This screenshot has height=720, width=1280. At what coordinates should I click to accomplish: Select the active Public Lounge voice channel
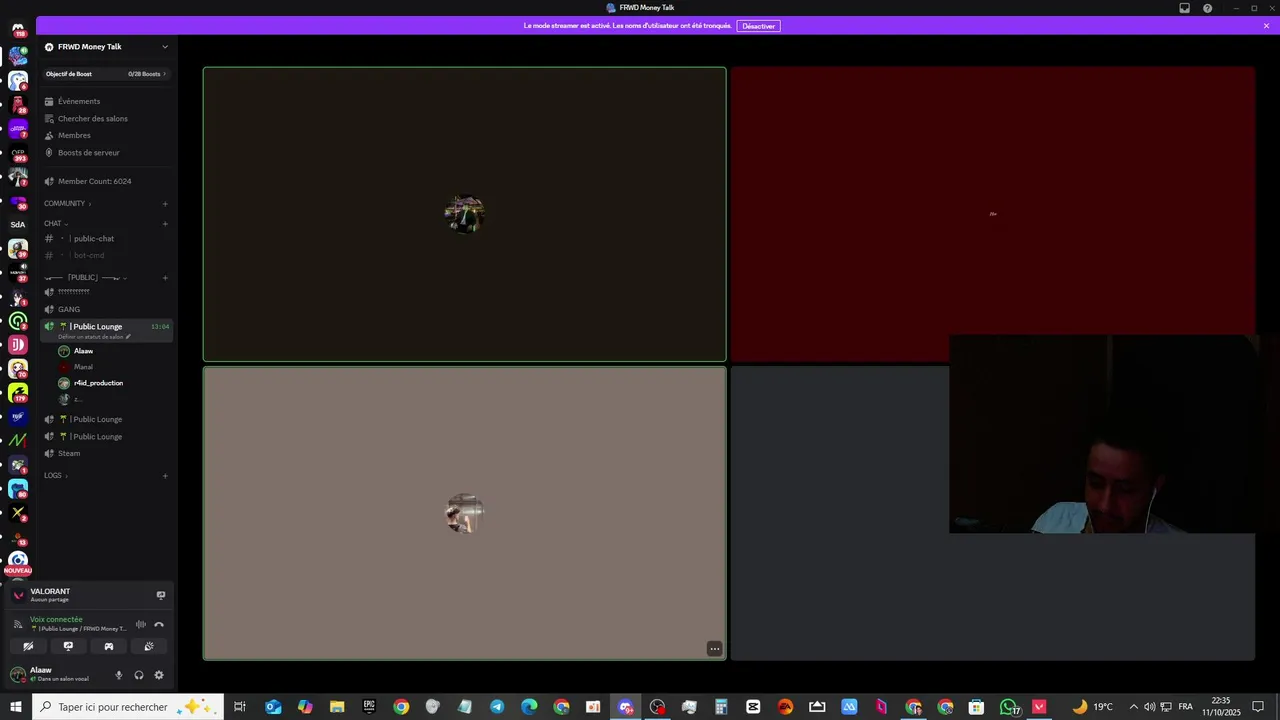tap(105, 326)
